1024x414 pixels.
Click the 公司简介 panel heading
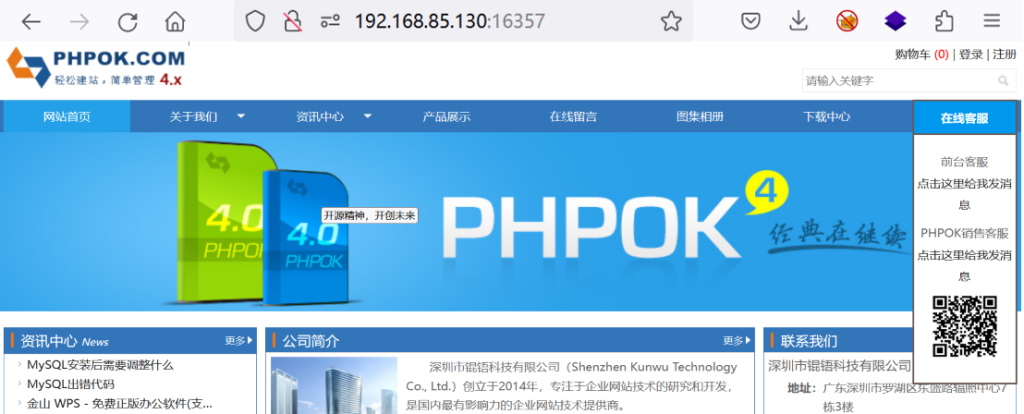click(x=311, y=341)
